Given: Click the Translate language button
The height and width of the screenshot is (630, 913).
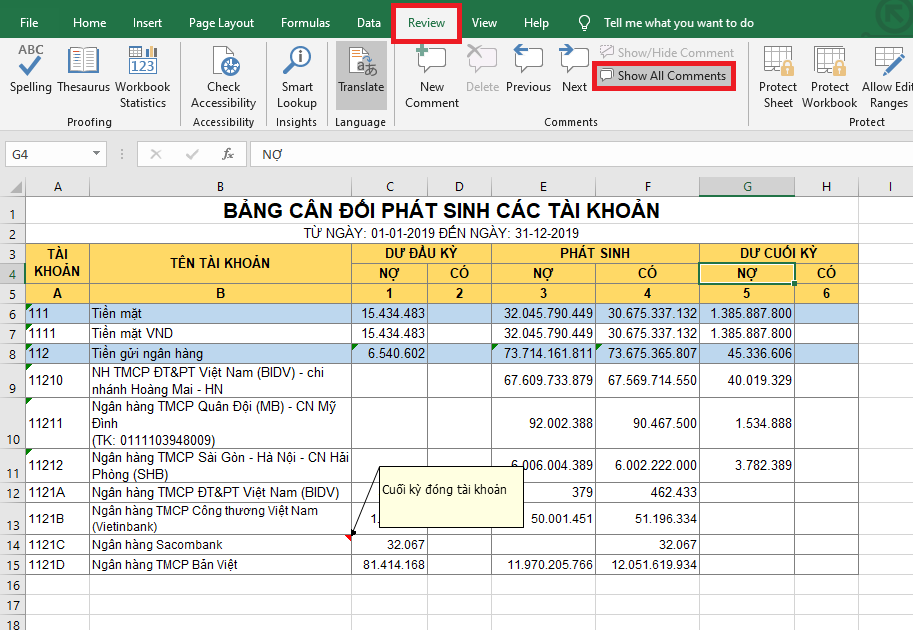Looking at the screenshot, I should [361, 70].
